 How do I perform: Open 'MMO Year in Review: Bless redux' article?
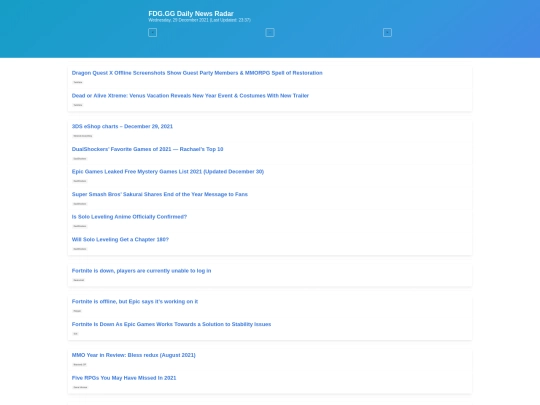click(x=134, y=355)
